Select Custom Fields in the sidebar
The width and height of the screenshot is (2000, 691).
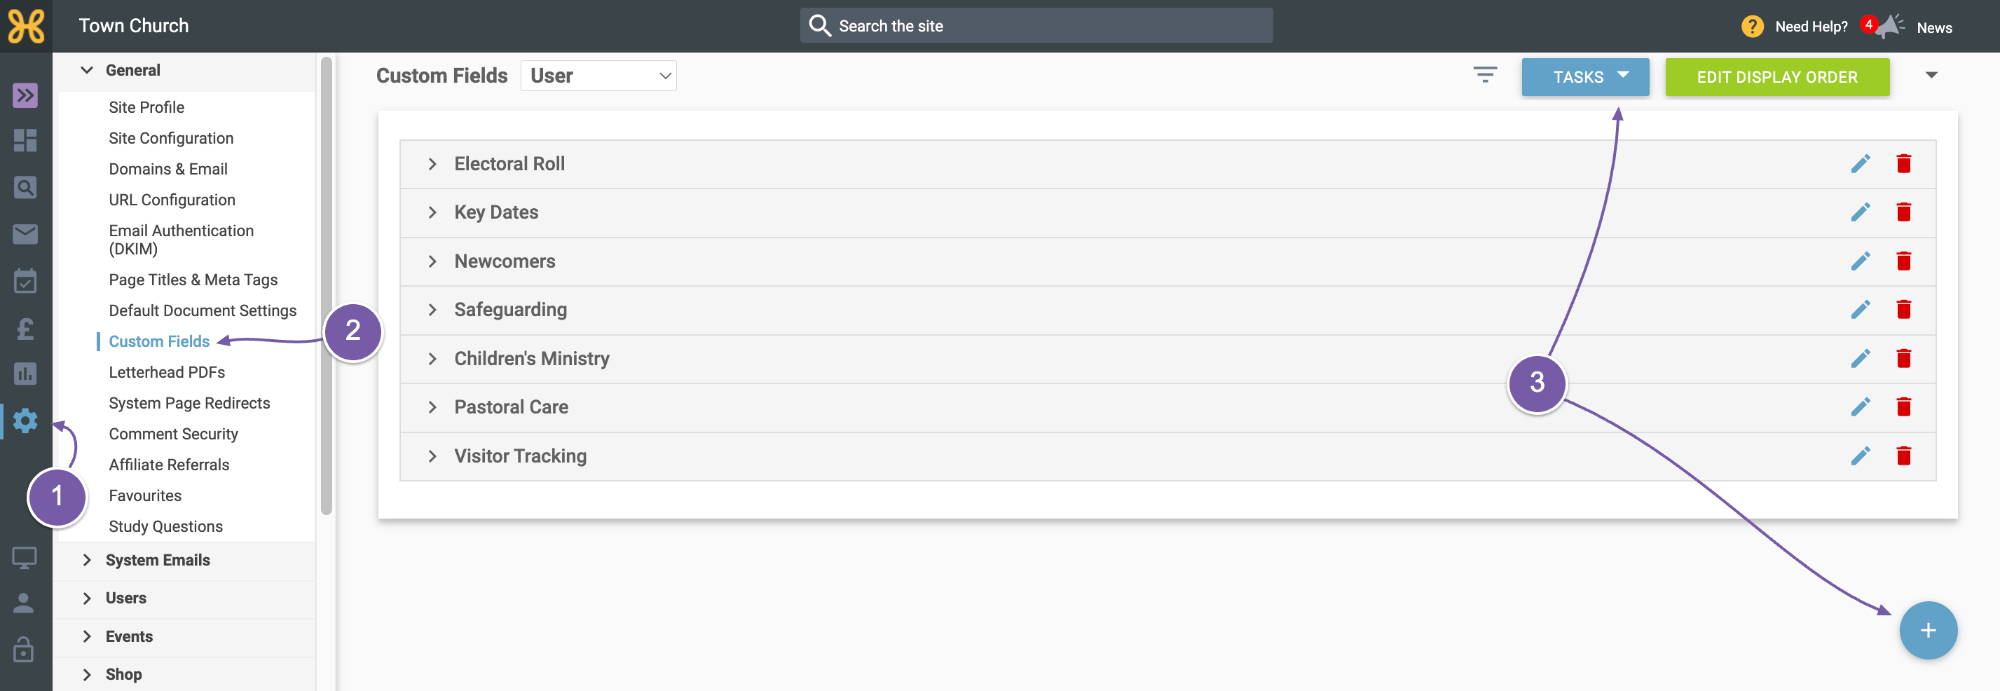coord(159,342)
